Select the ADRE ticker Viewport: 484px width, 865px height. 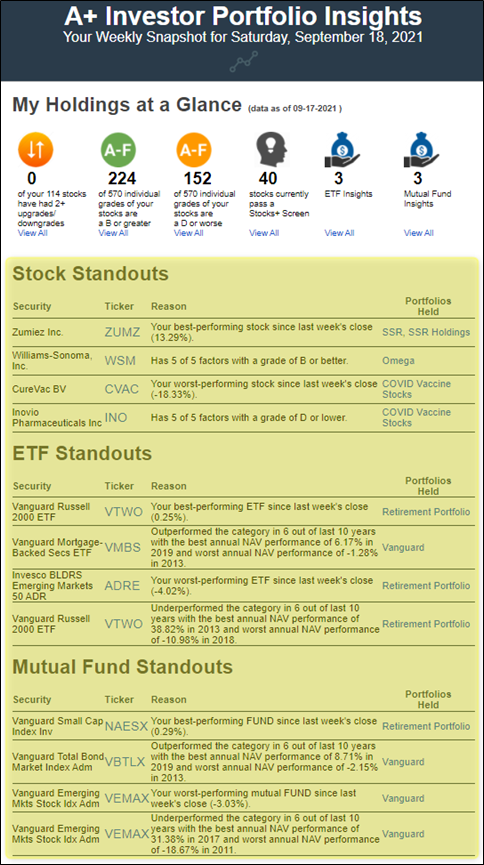pyautogui.click(x=122, y=585)
